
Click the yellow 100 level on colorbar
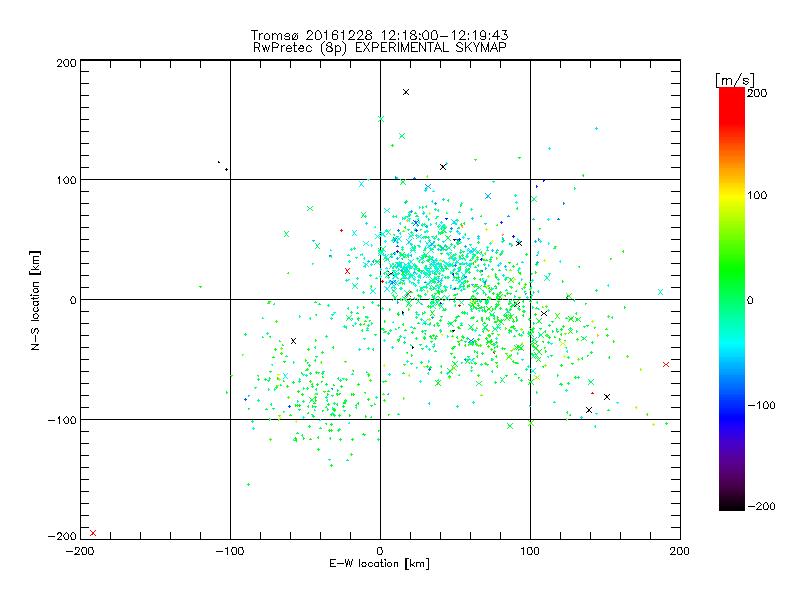(x=732, y=195)
